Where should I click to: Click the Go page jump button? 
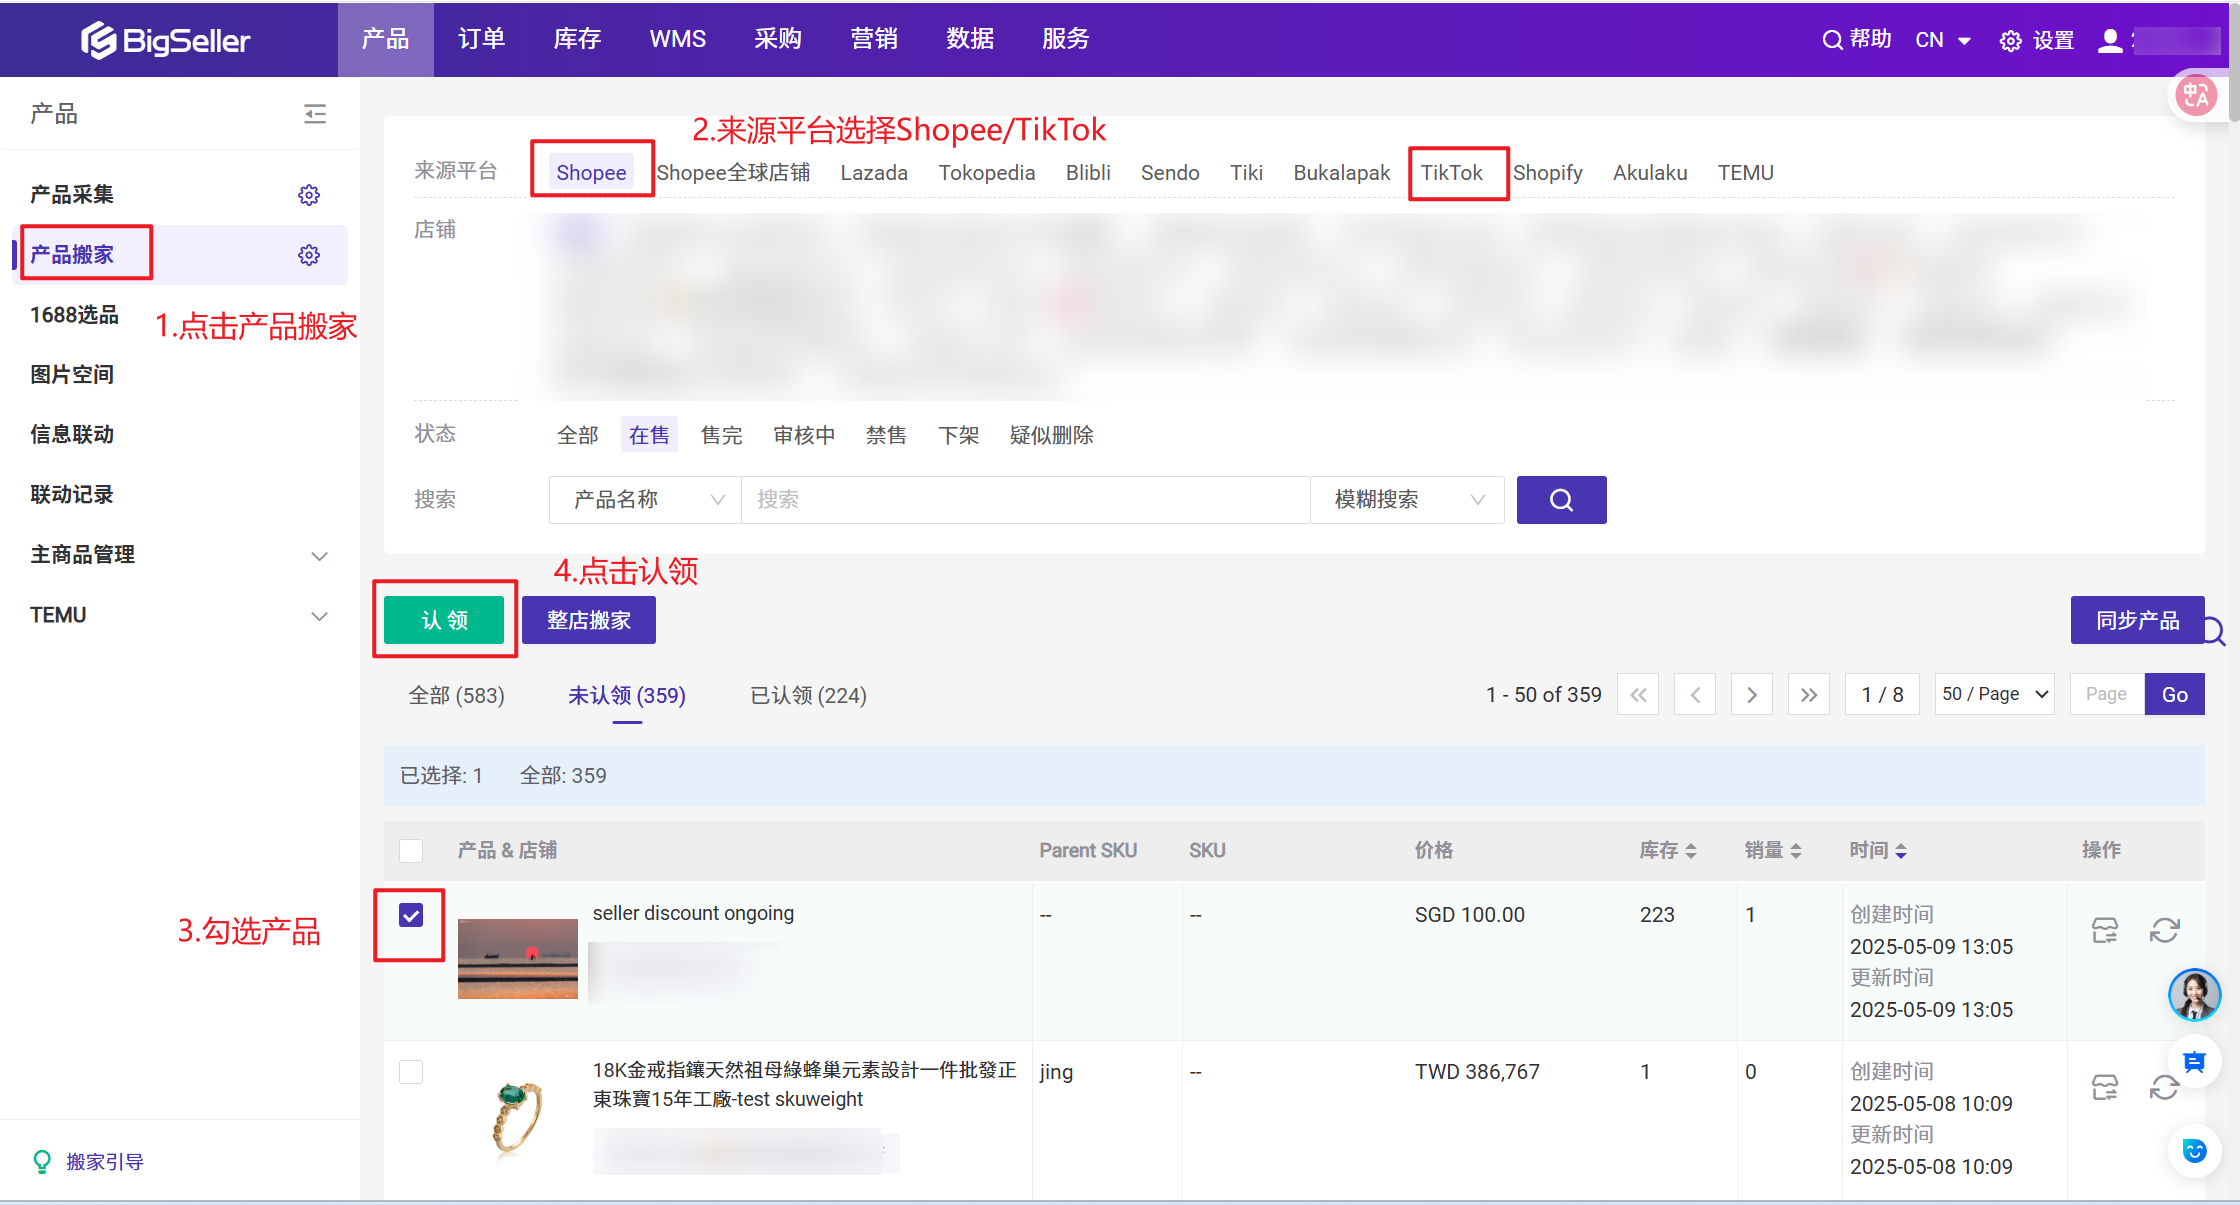click(2175, 694)
